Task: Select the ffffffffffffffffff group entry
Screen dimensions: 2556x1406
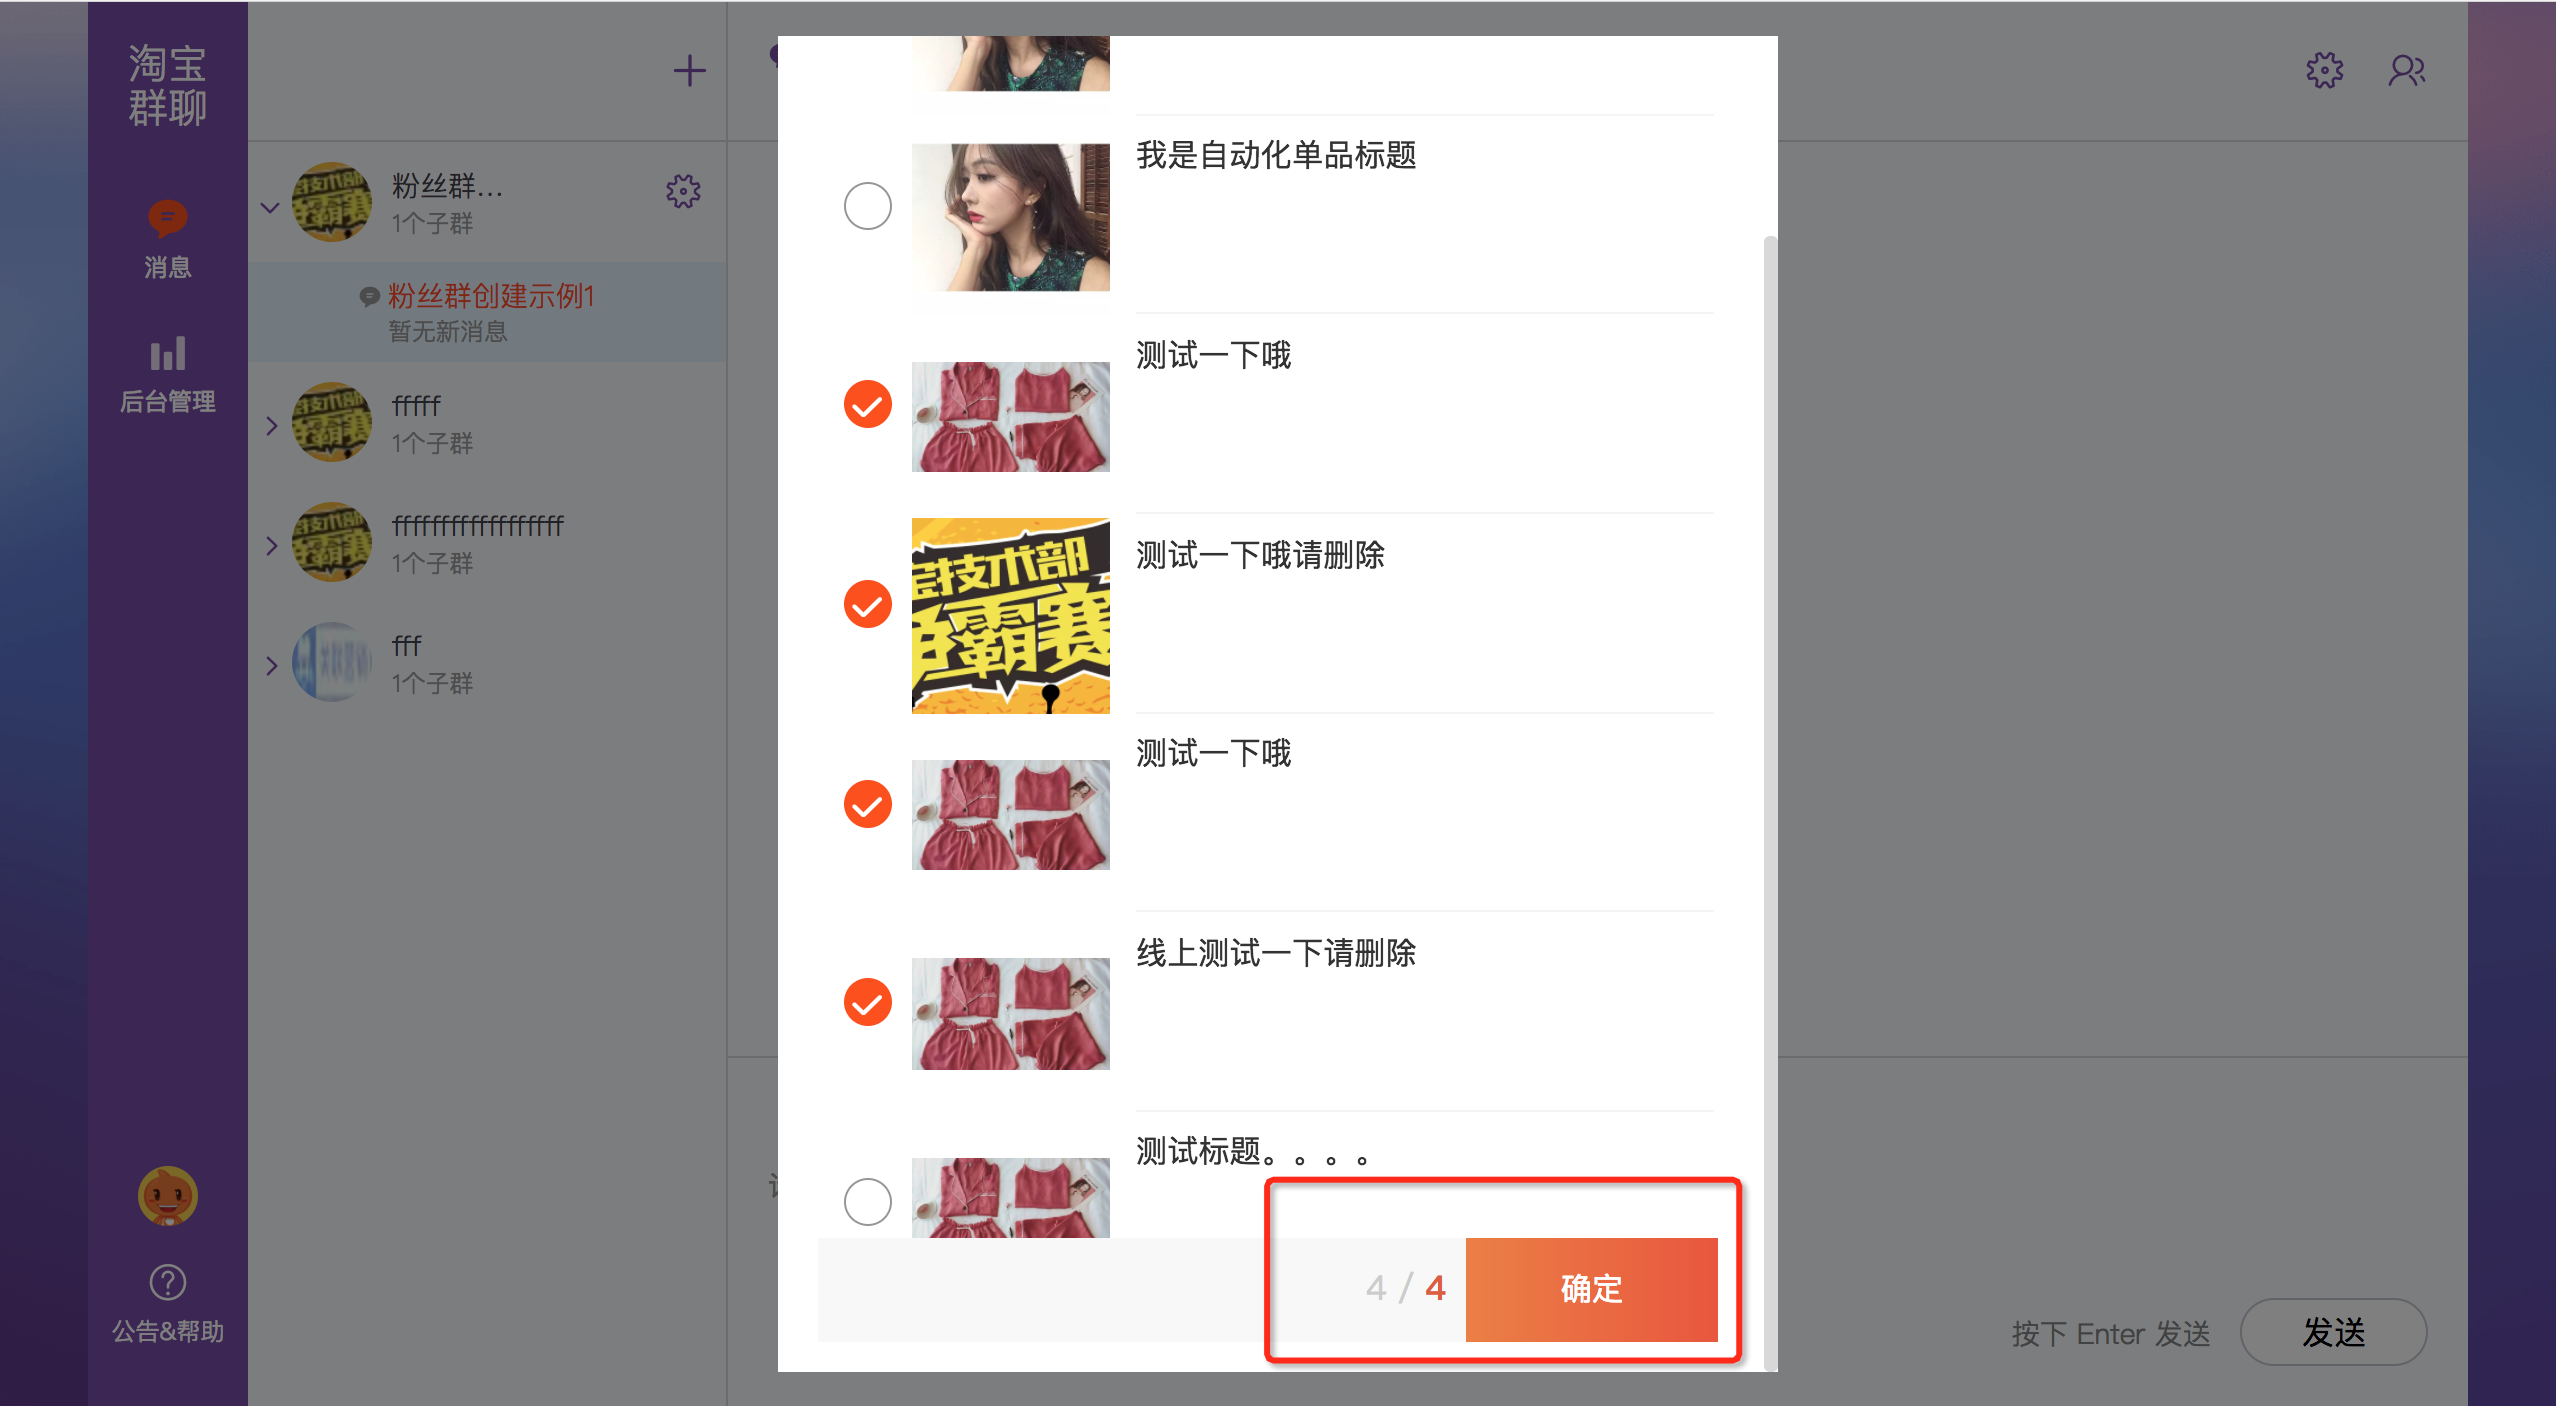Action: pos(487,542)
